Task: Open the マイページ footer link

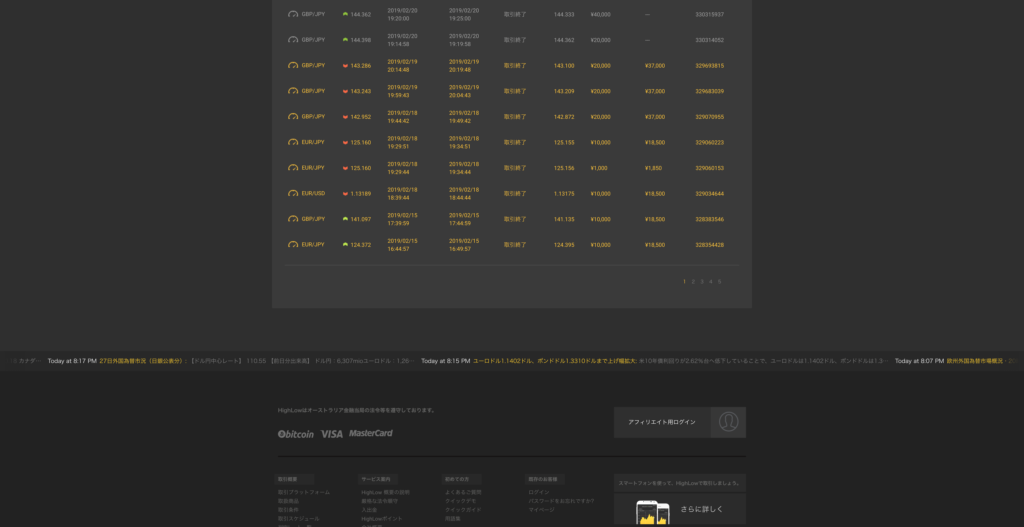Action: click(x=541, y=509)
